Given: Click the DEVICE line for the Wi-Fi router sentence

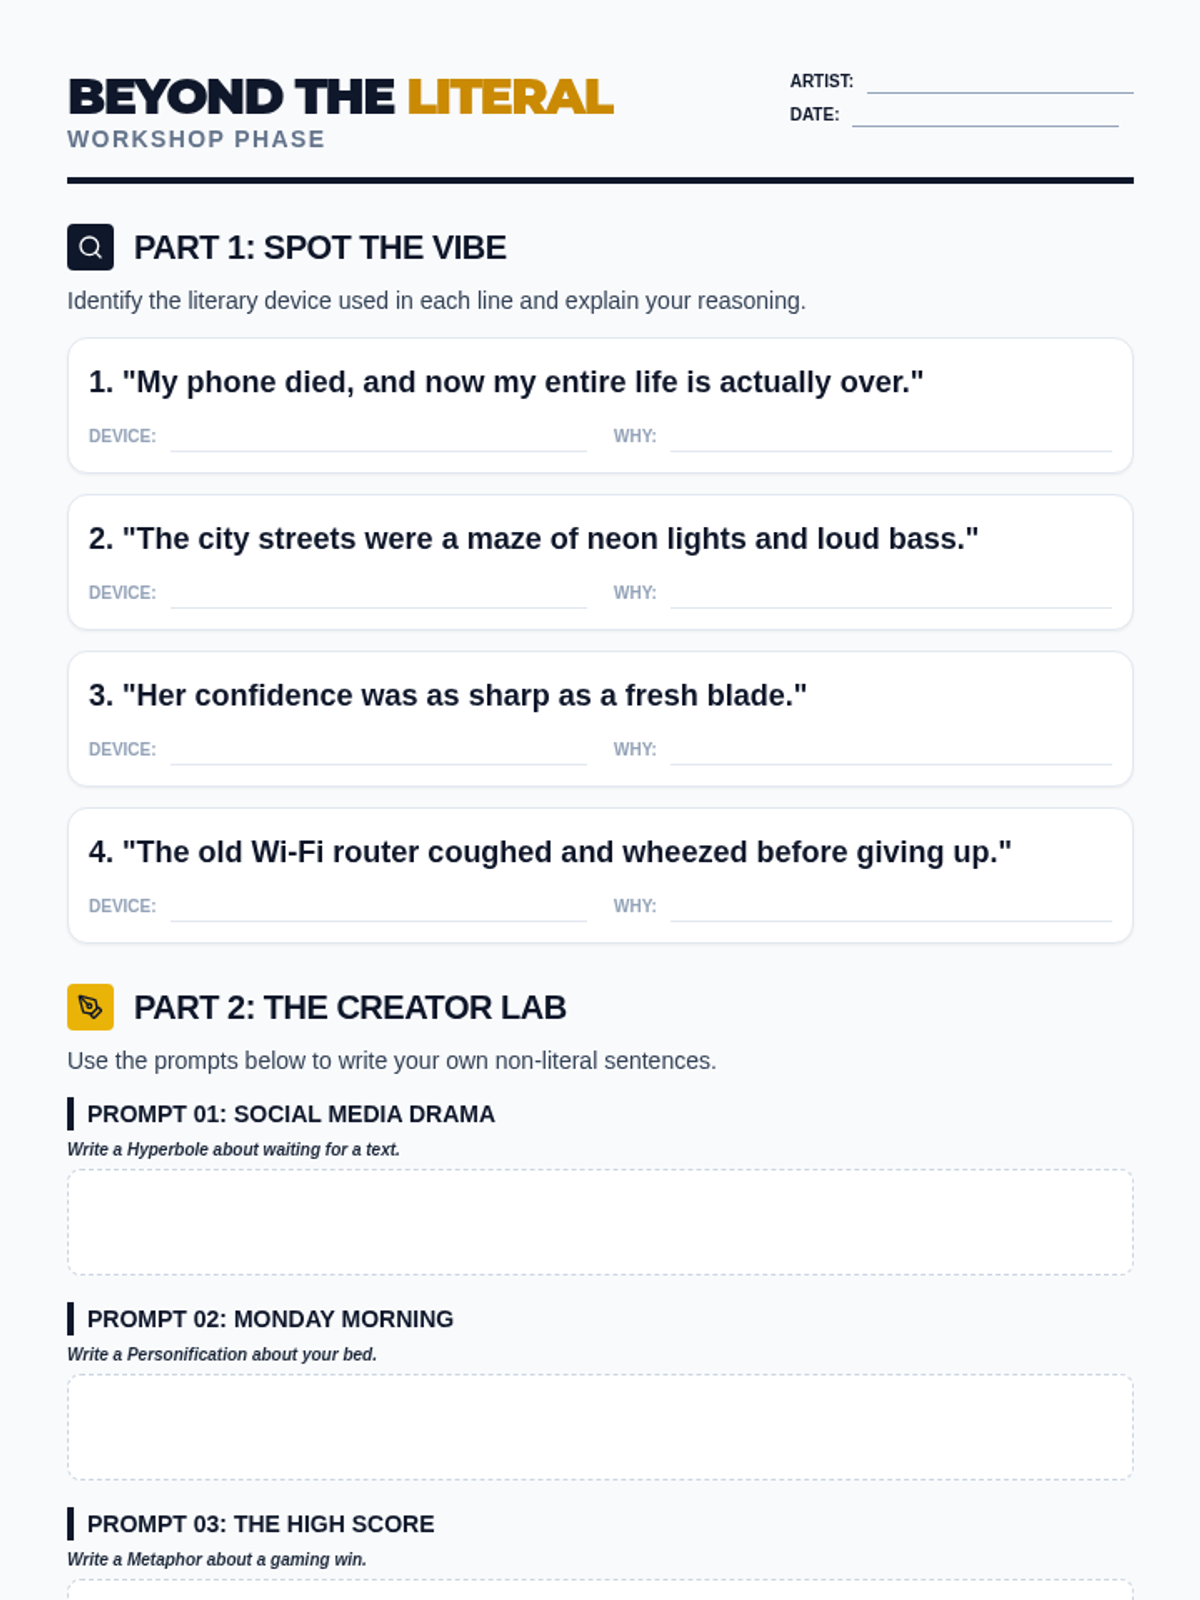Looking at the screenshot, I should pos(378,908).
